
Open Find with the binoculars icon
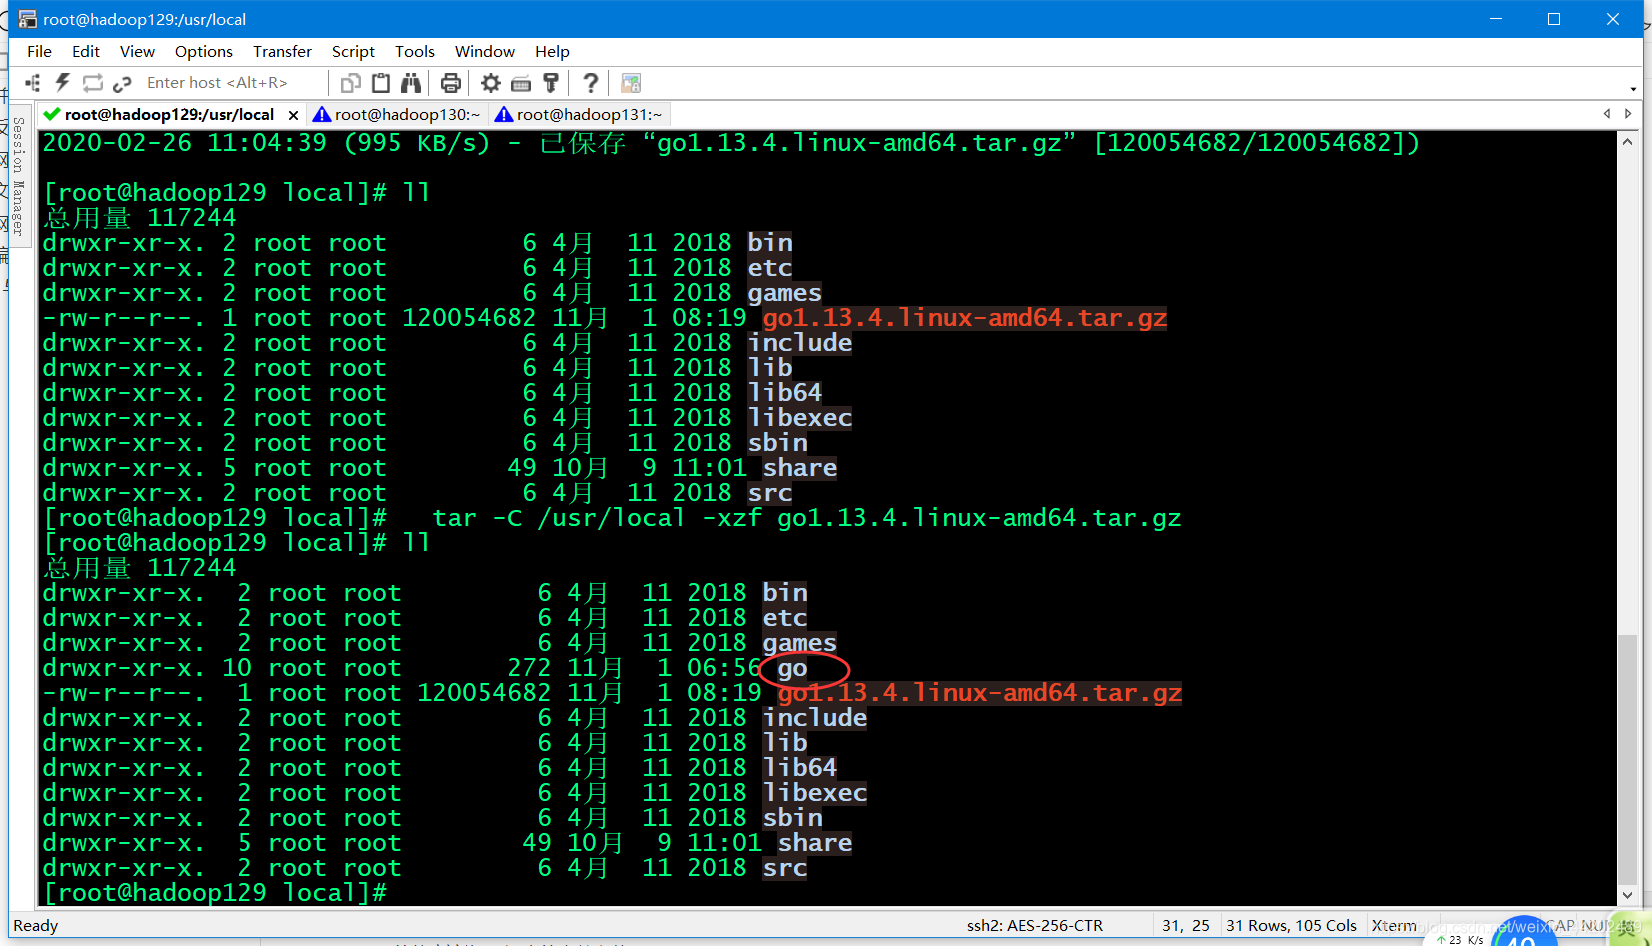411,83
